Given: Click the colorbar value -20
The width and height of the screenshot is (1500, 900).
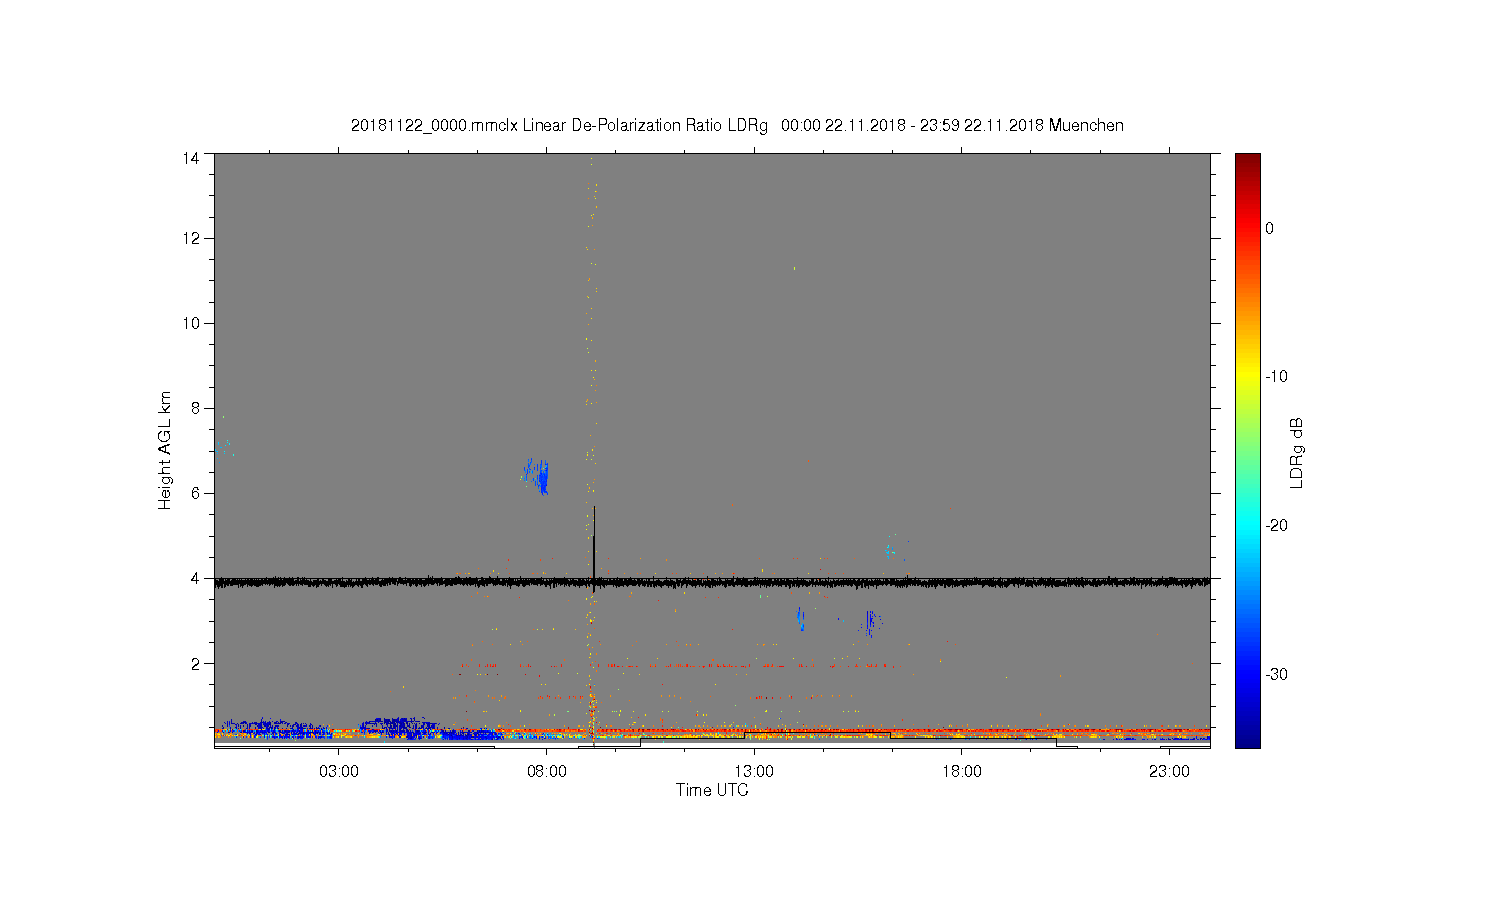Looking at the screenshot, I should point(1276,526).
